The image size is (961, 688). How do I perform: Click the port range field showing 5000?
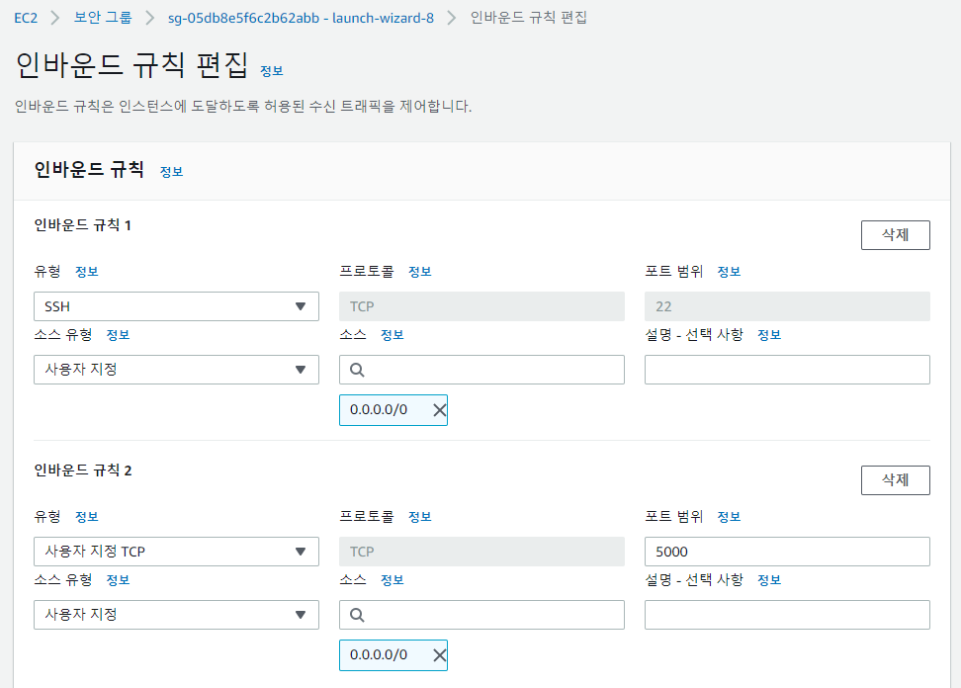[x=787, y=551]
